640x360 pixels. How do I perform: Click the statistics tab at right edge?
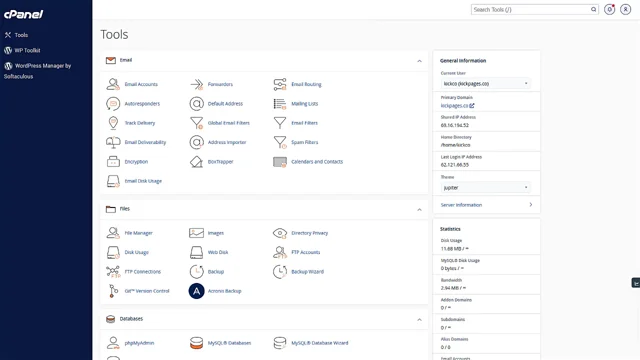click(636, 282)
